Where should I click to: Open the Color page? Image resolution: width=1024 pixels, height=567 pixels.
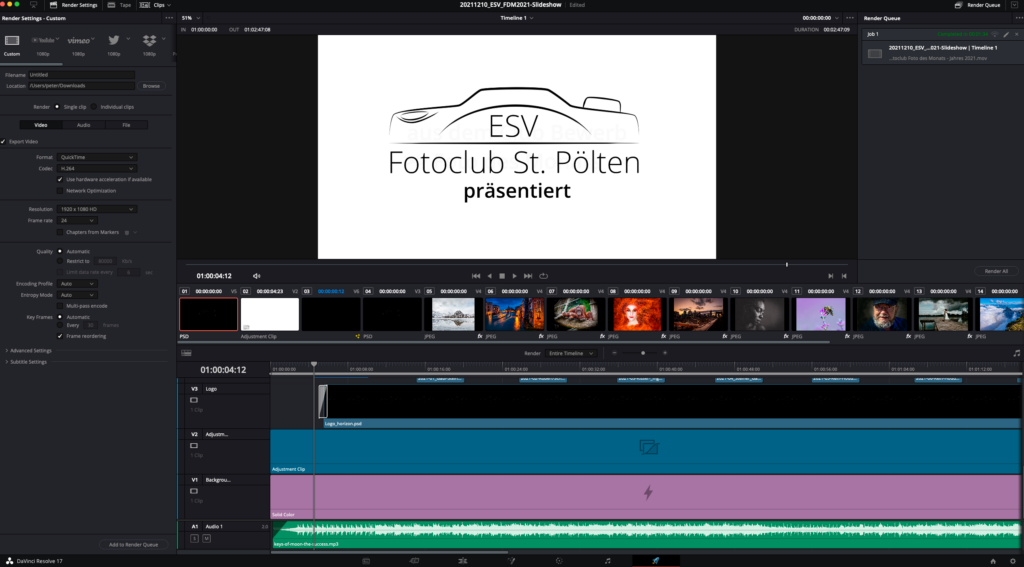click(559, 560)
